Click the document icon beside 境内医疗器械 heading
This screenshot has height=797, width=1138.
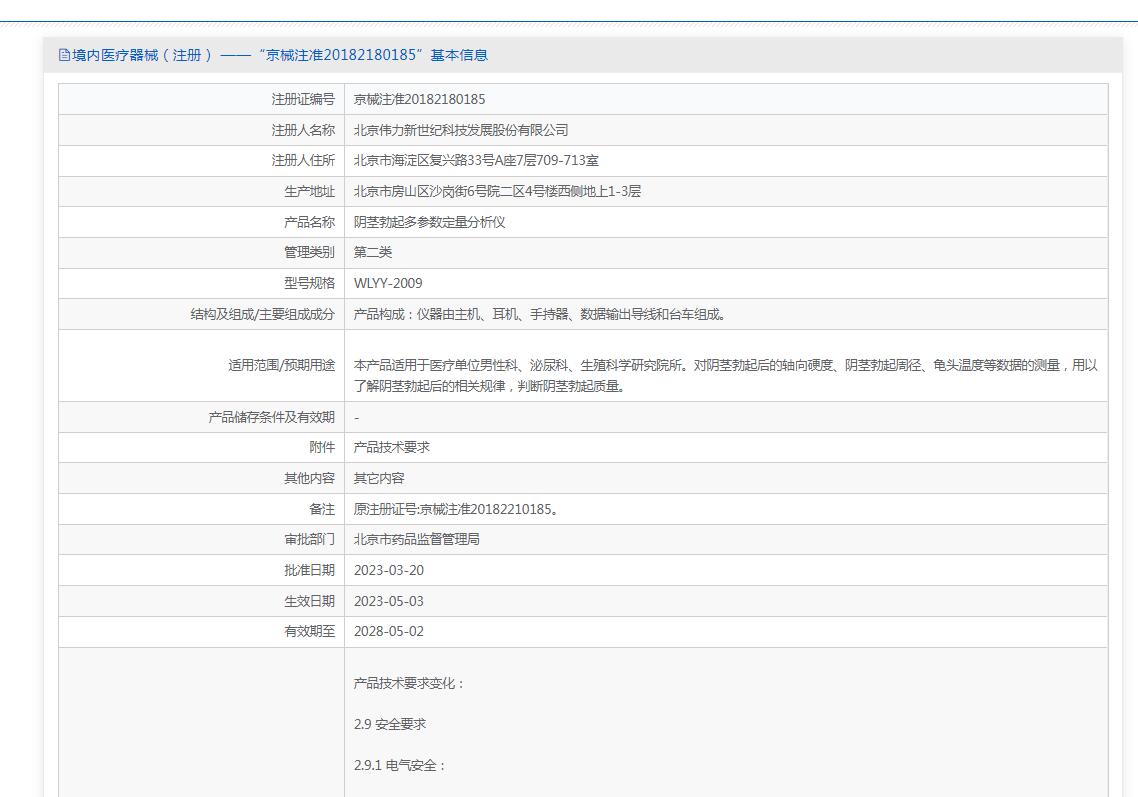pos(64,55)
